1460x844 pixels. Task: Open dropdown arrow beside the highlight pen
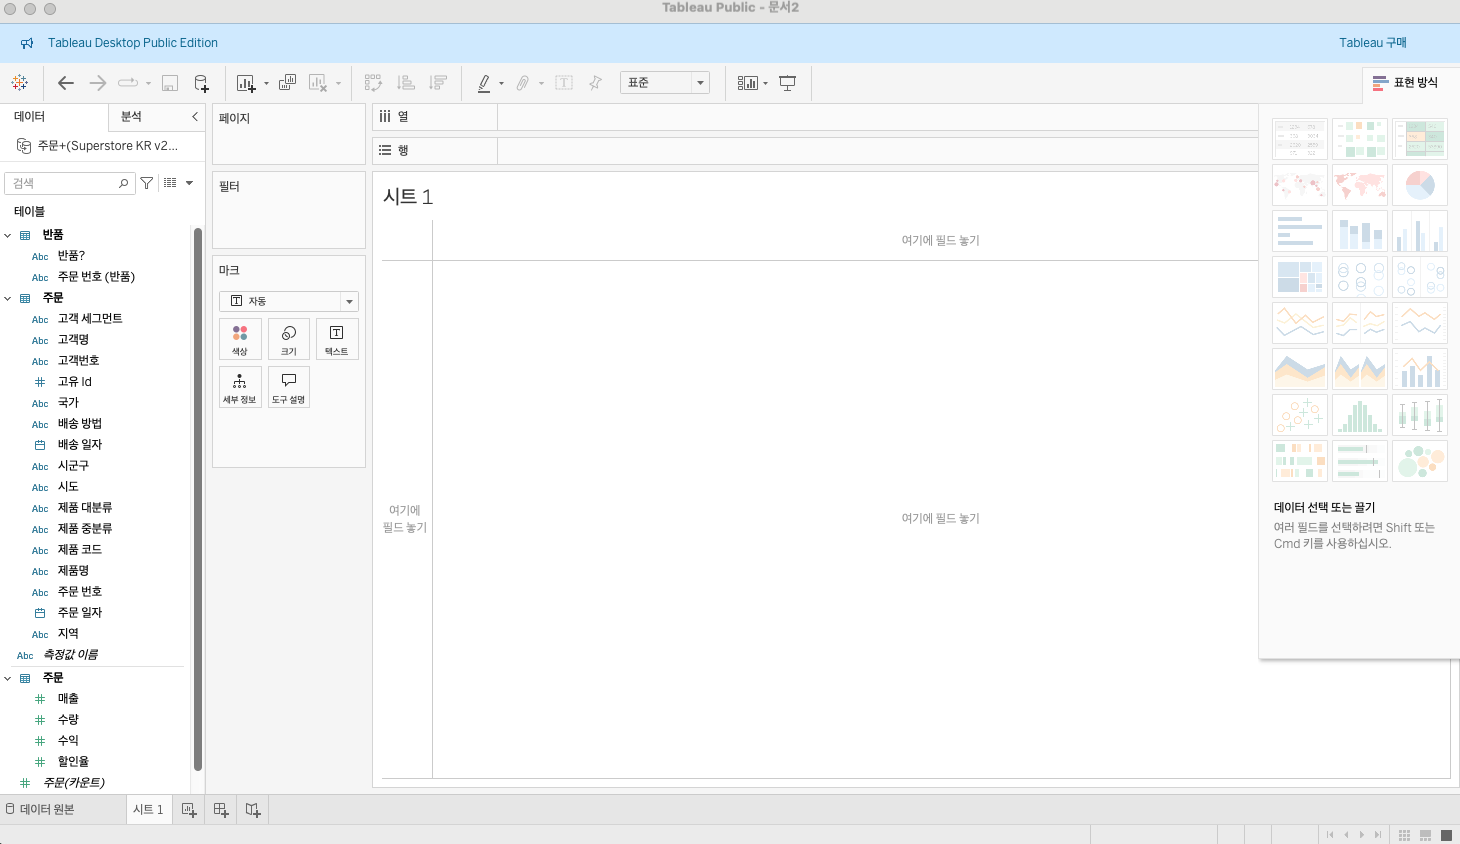click(x=501, y=84)
